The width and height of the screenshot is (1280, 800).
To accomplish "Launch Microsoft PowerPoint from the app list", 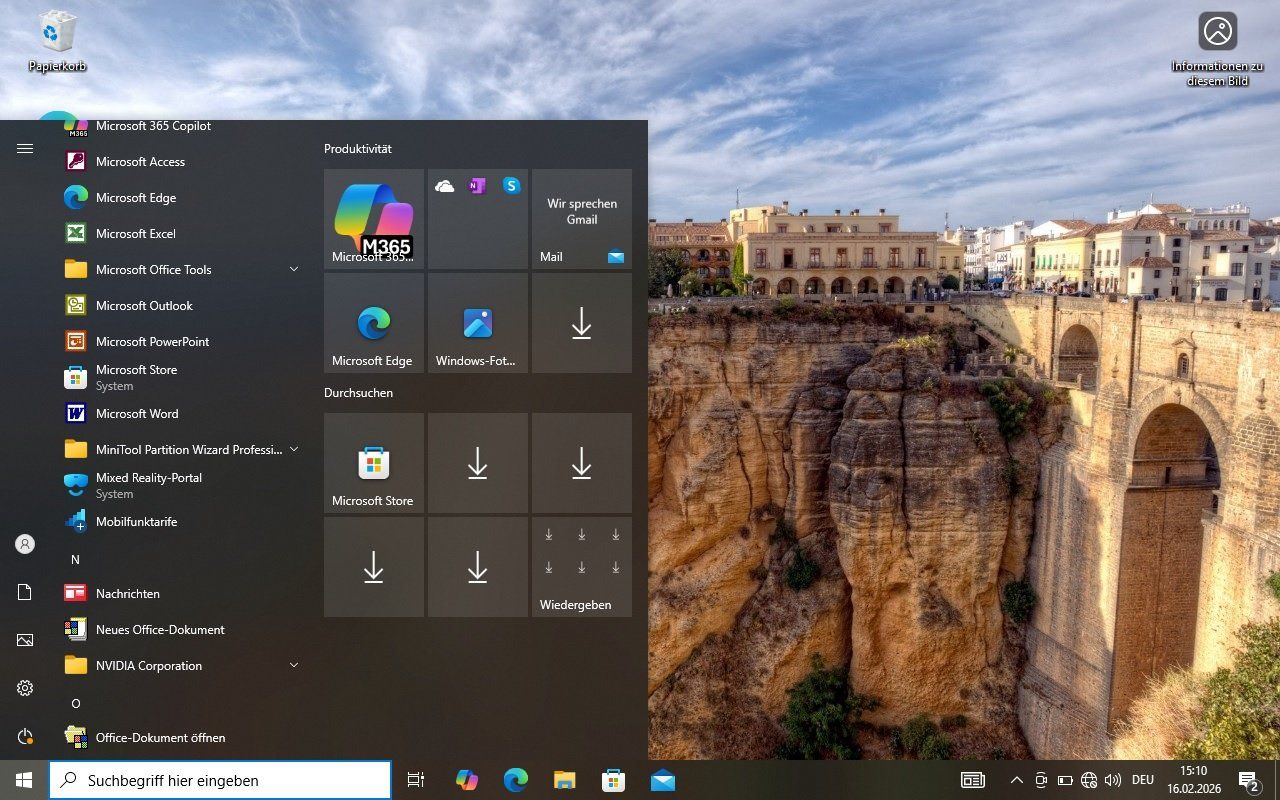I will tap(182, 341).
